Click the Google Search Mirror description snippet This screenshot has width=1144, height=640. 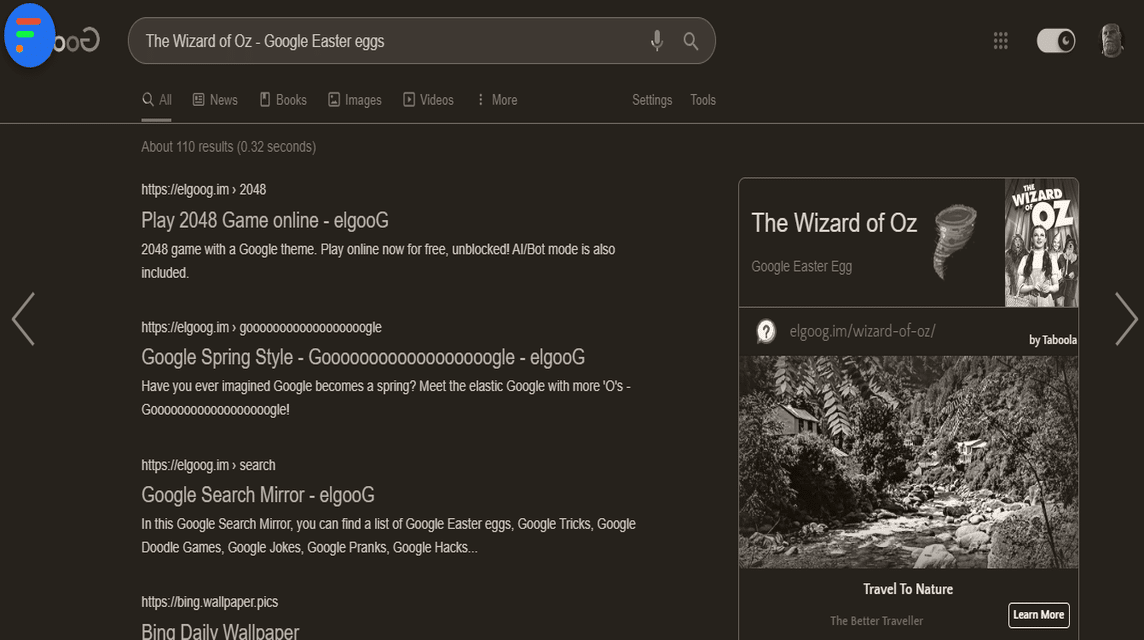click(388, 536)
